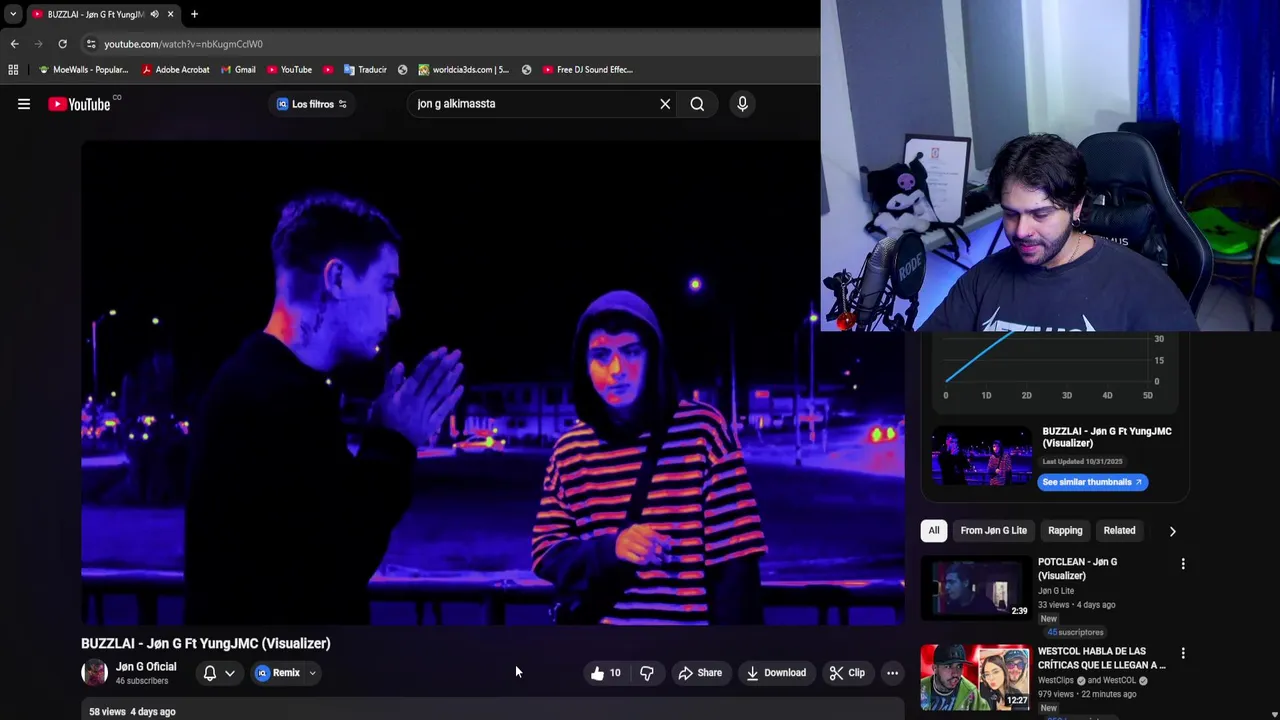1280x720 pixels.
Task: Open site information icon in address bar
Action: [91, 44]
